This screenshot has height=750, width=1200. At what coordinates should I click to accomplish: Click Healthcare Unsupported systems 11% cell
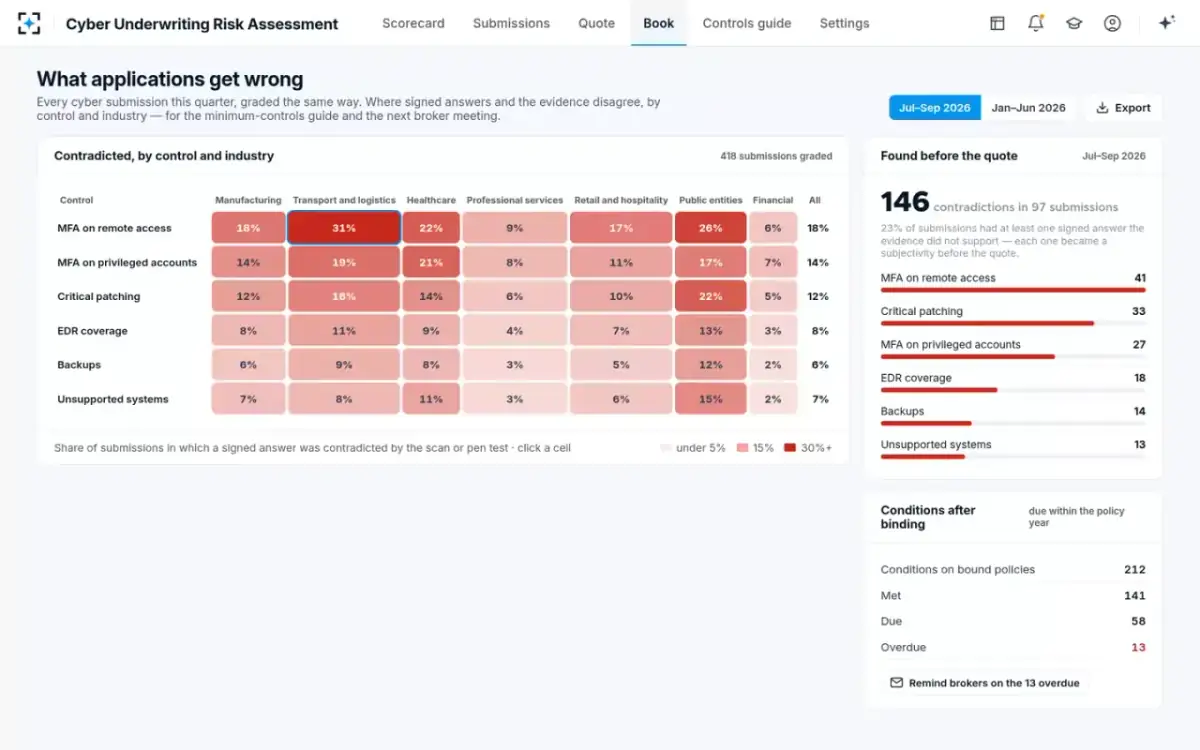click(x=431, y=399)
